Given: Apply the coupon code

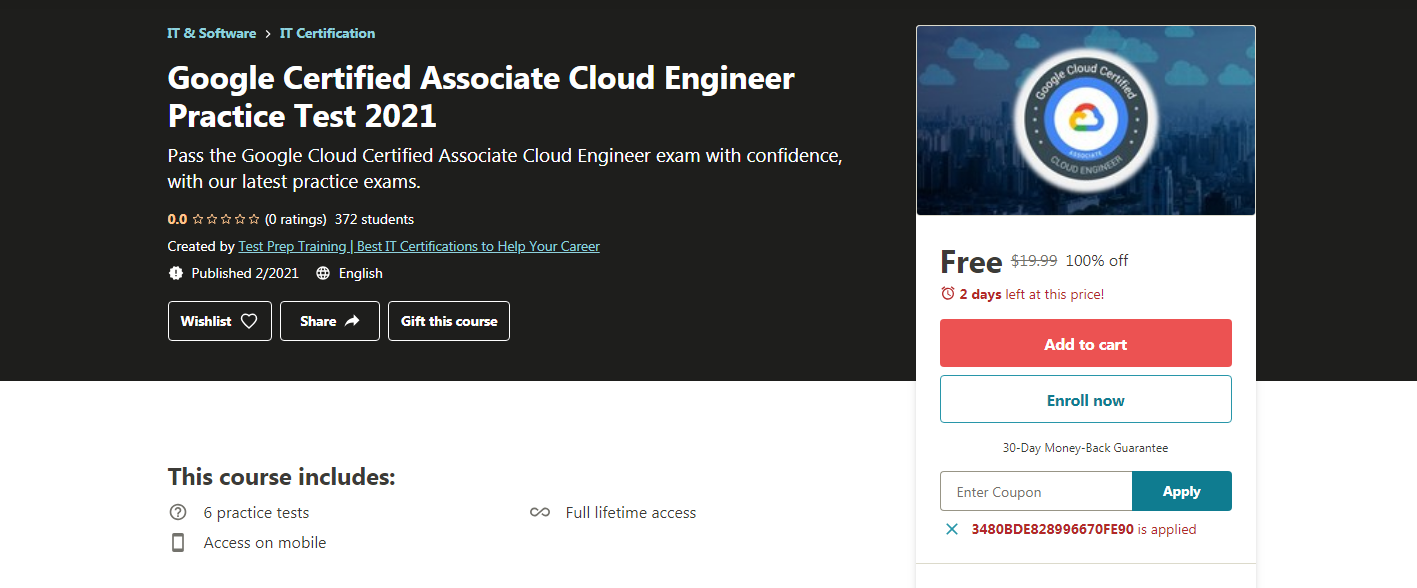Looking at the screenshot, I should (x=1181, y=491).
